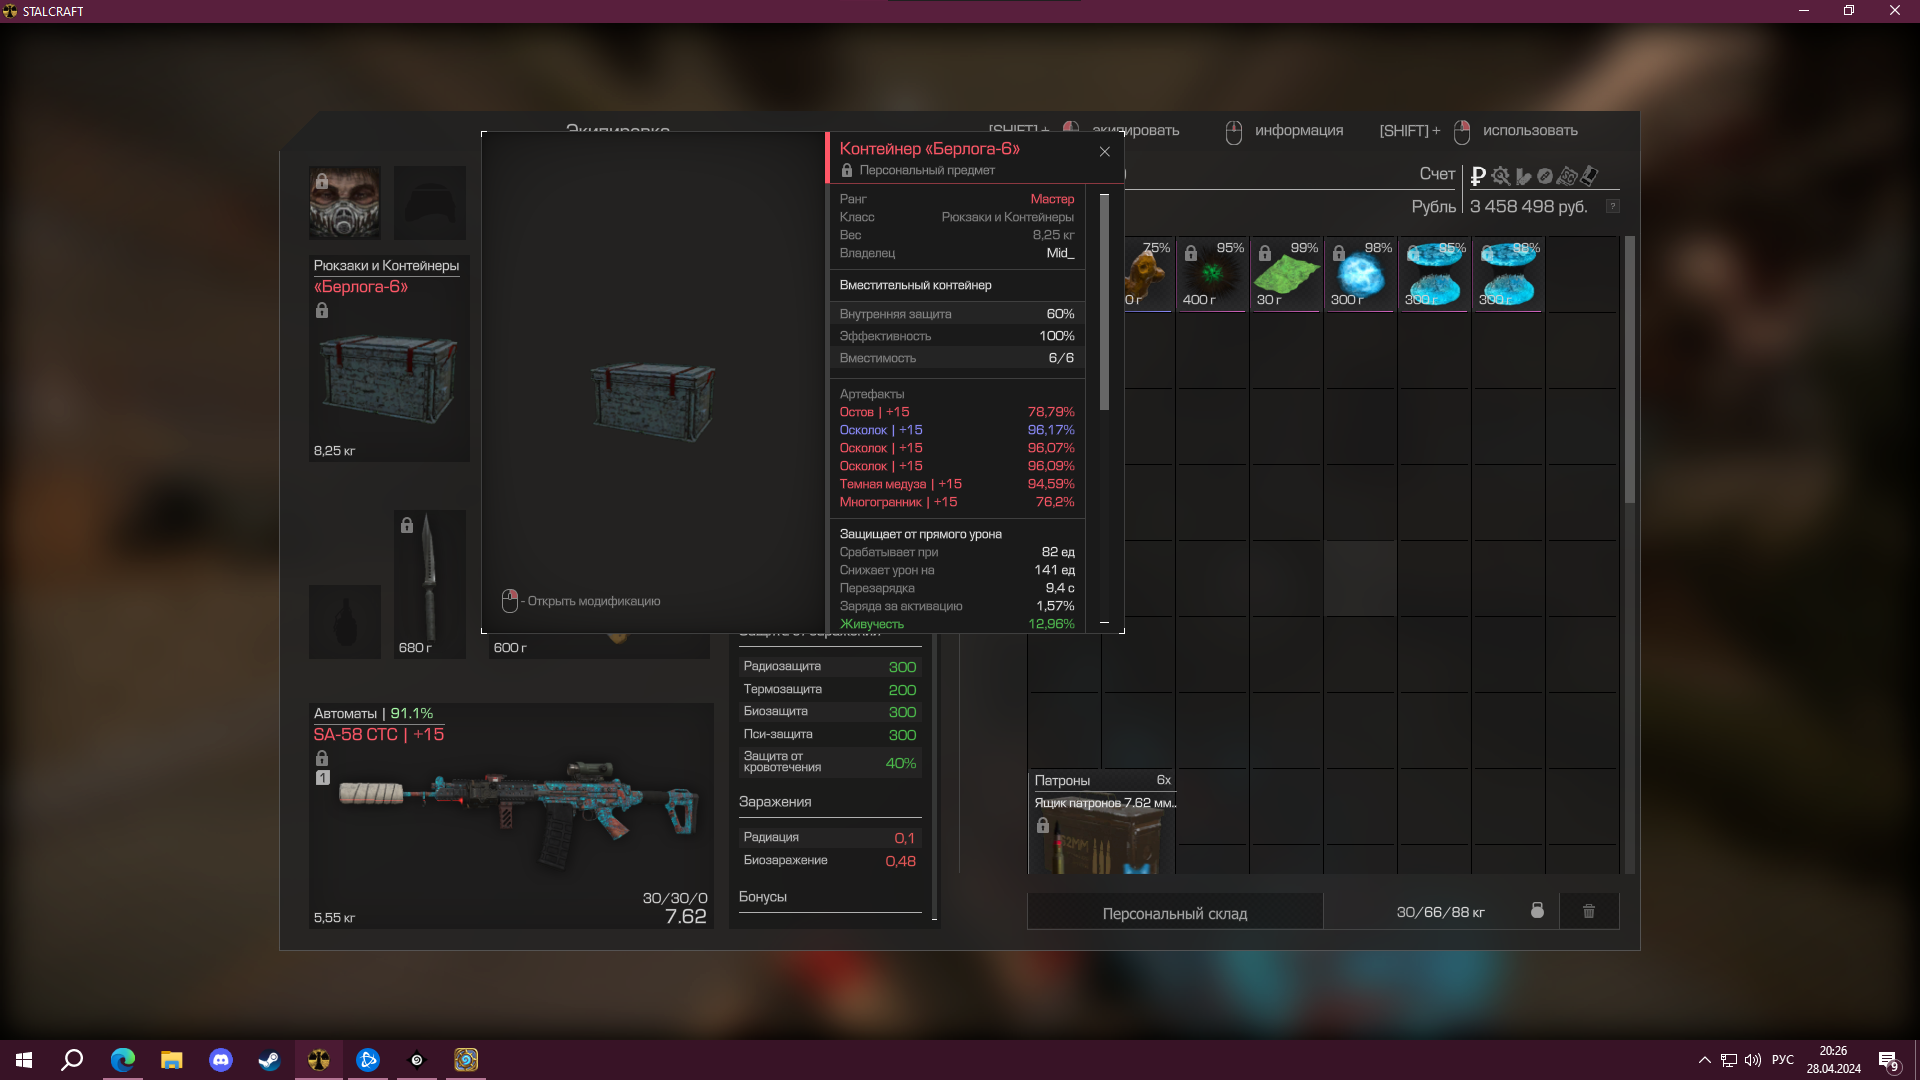Select the empty grenade equipment slot
The width and height of the screenshot is (1920, 1080).
pos(345,622)
